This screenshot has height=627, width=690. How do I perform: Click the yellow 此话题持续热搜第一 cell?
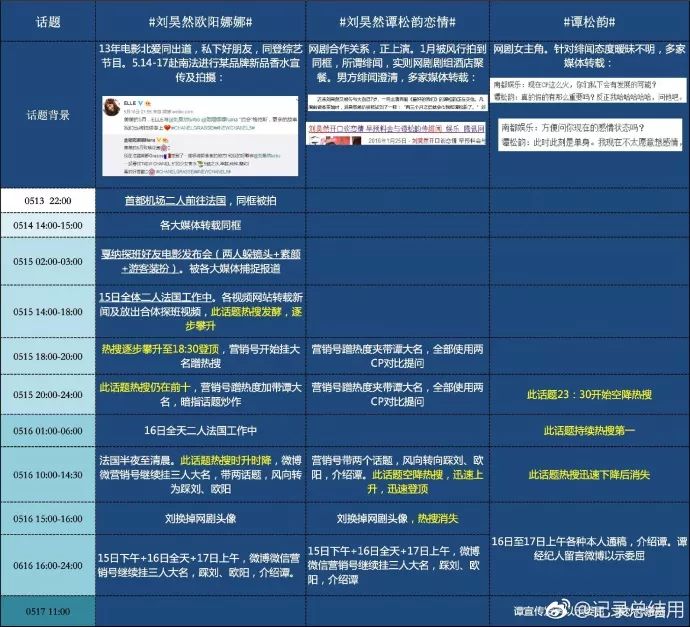pyautogui.click(x=587, y=431)
